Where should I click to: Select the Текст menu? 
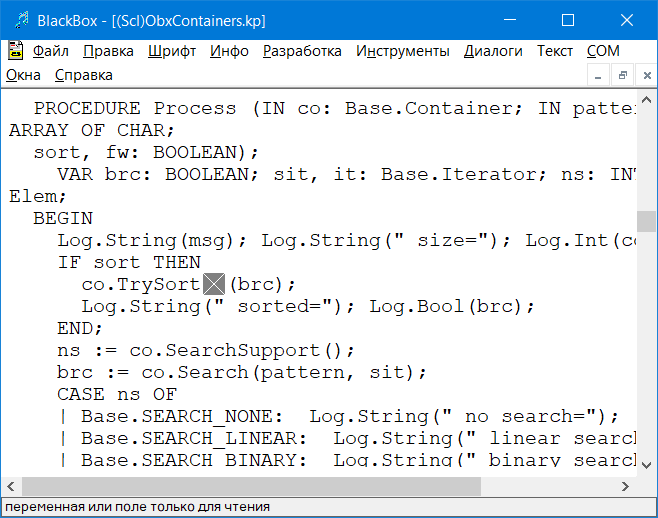555,51
